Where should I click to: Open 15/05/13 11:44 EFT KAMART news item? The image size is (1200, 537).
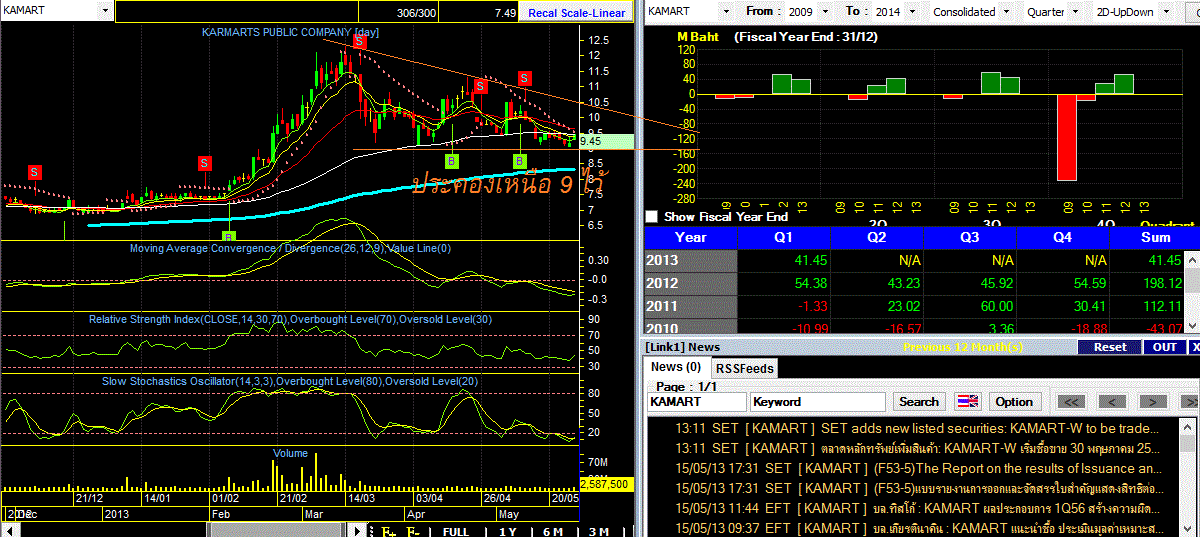(919, 508)
